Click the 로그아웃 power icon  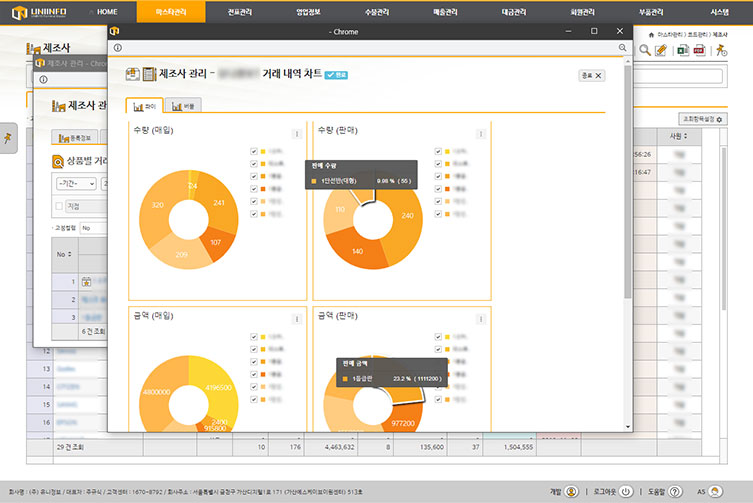[x=626, y=491]
